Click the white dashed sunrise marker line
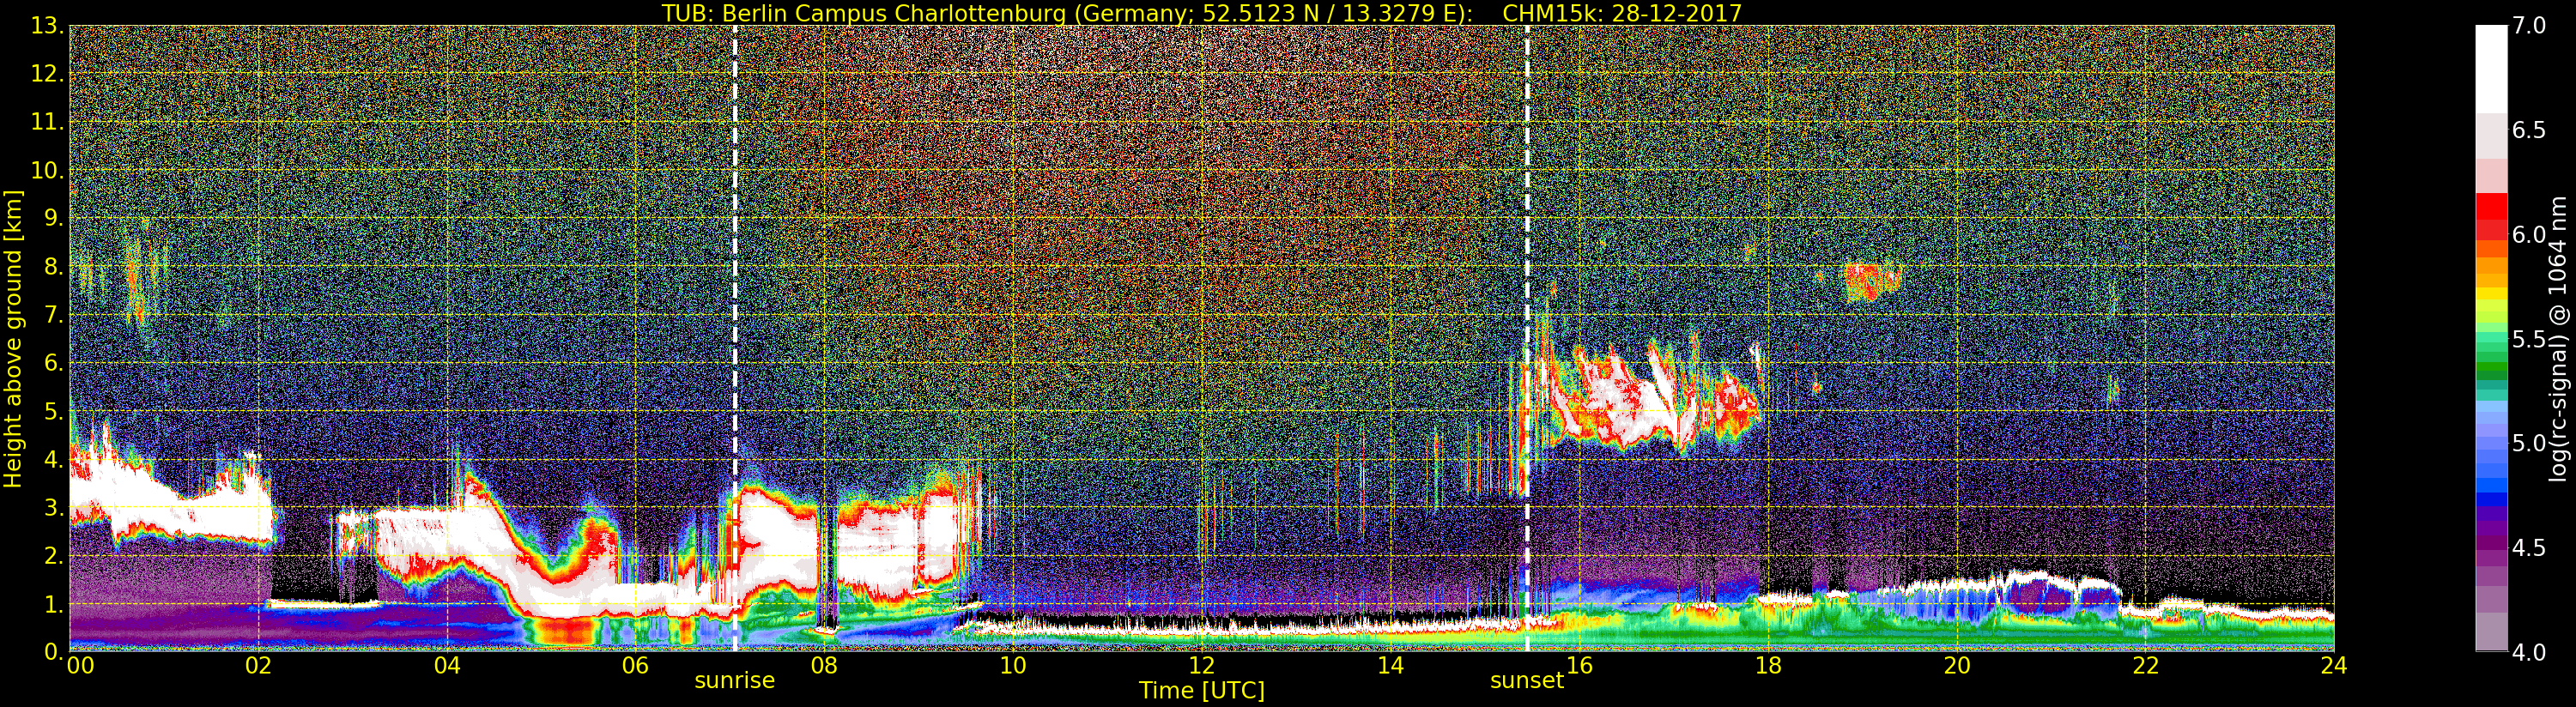The height and width of the screenshot is (707, 2576). 735,338
